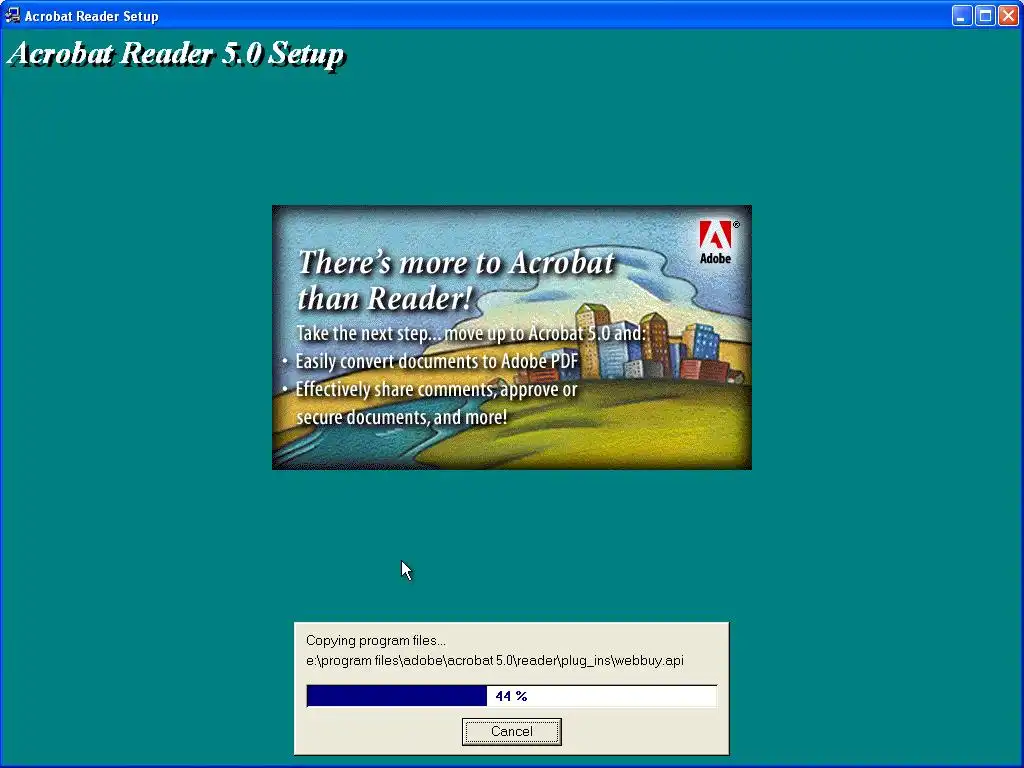Image resolution: width=1024 pixels, height=768 pixels.
Task: Click the "There's more to Acrobat" banner image
Action: point(511,337)
